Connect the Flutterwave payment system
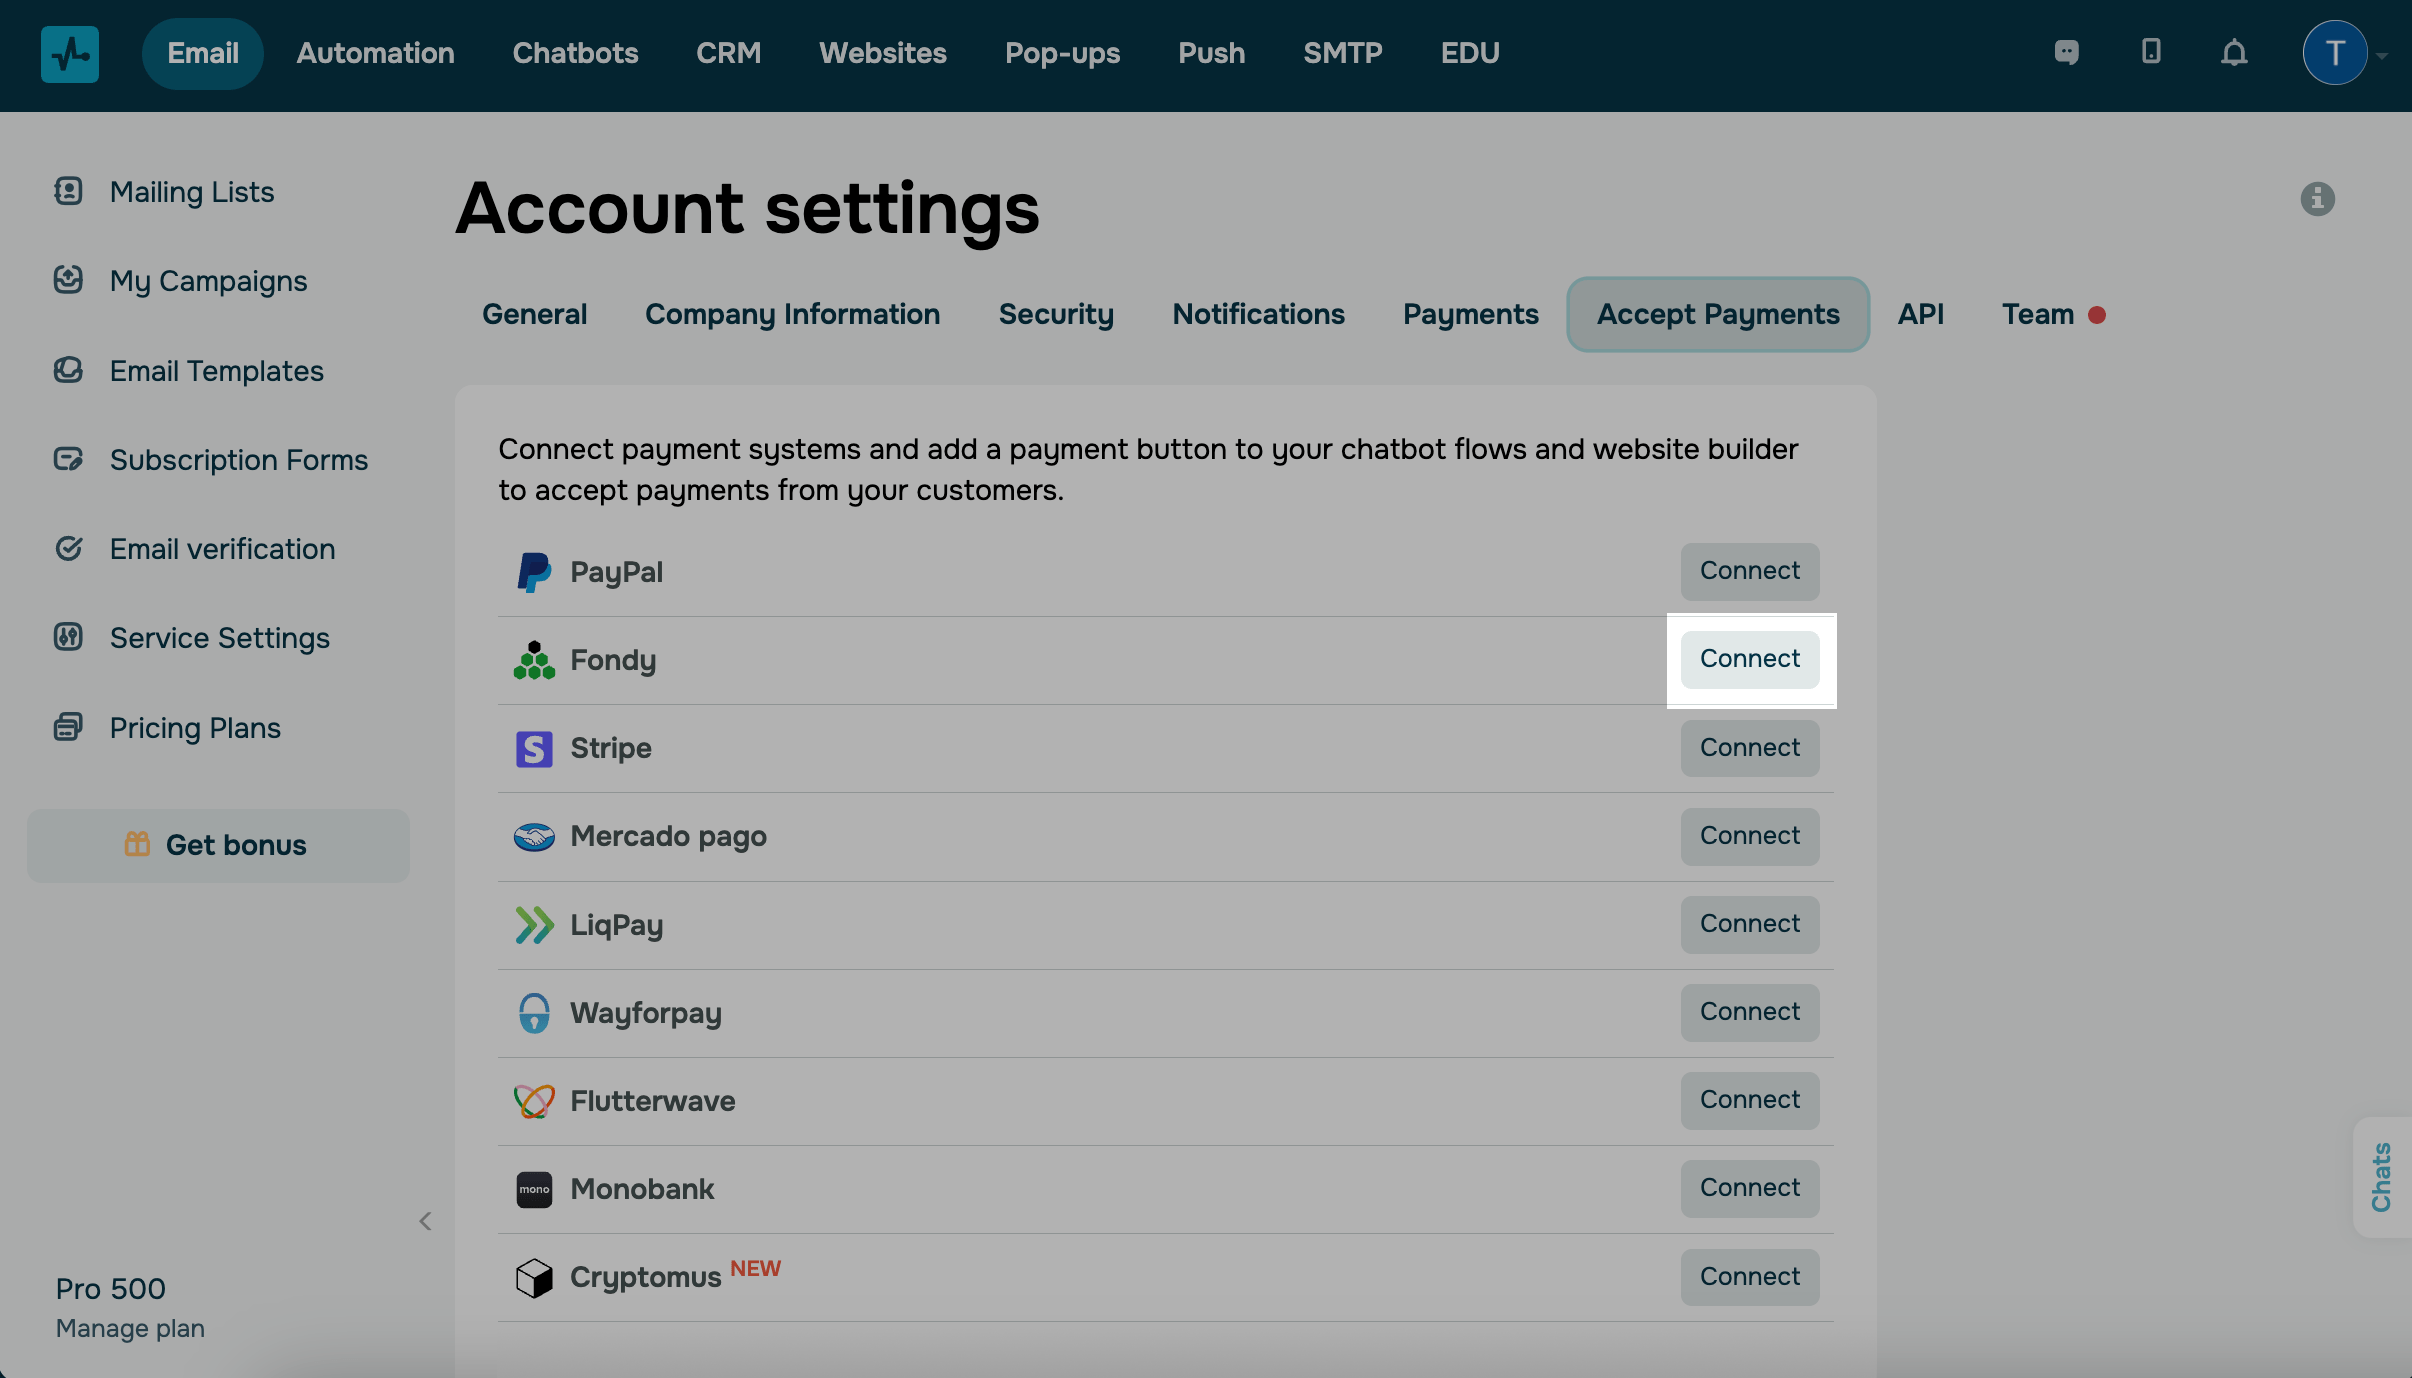Image resolution: width=2412 pixels, height=1378 pixels. click(1750, 1100)
